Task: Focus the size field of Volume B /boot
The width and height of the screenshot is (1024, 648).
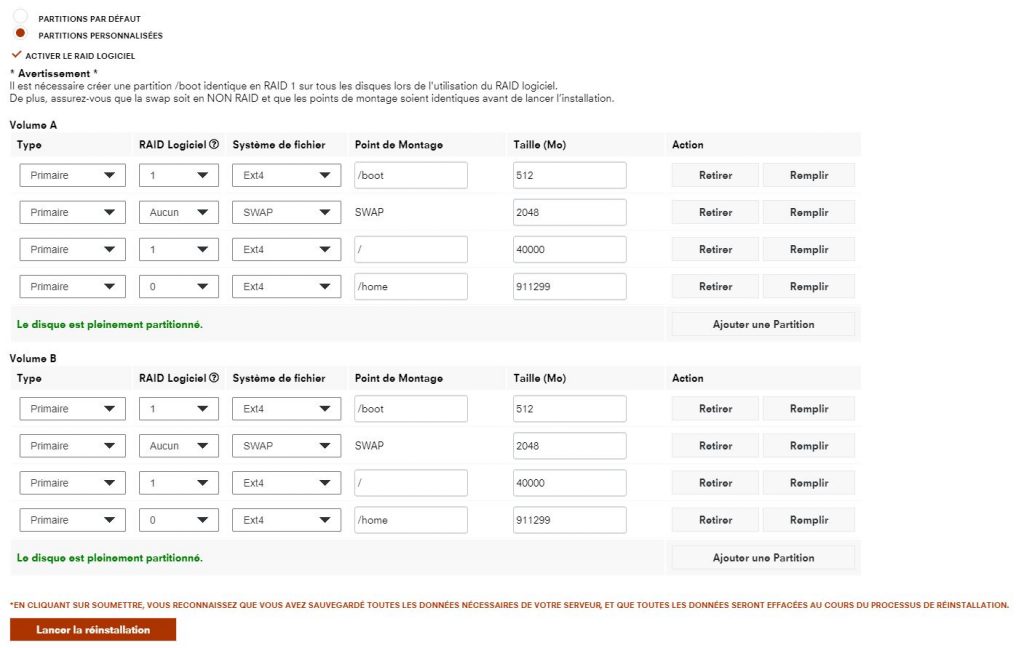Action: click(569, 410)
